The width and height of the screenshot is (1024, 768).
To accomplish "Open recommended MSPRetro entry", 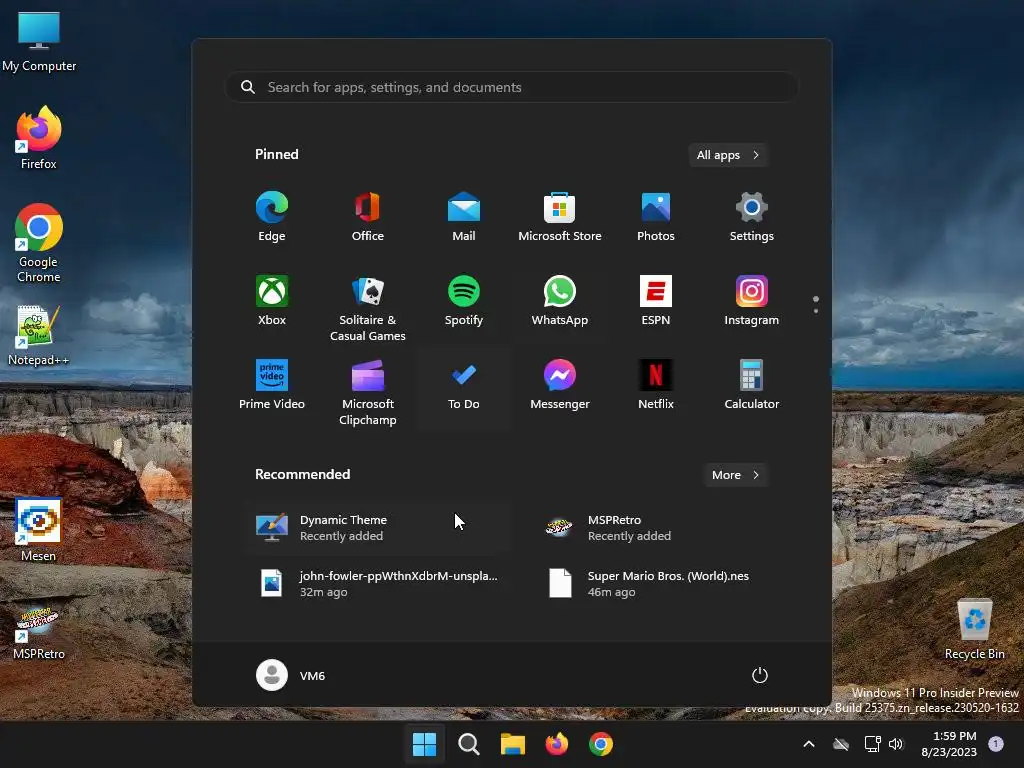I will pos(665,528).
